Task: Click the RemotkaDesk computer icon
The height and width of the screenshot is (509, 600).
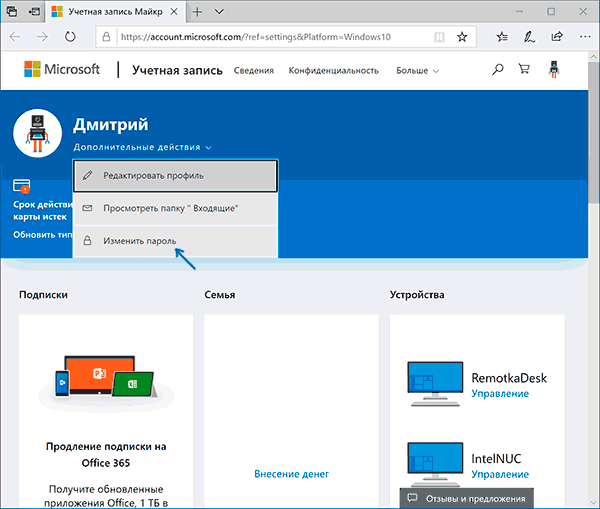Action: tap(435, 384)
